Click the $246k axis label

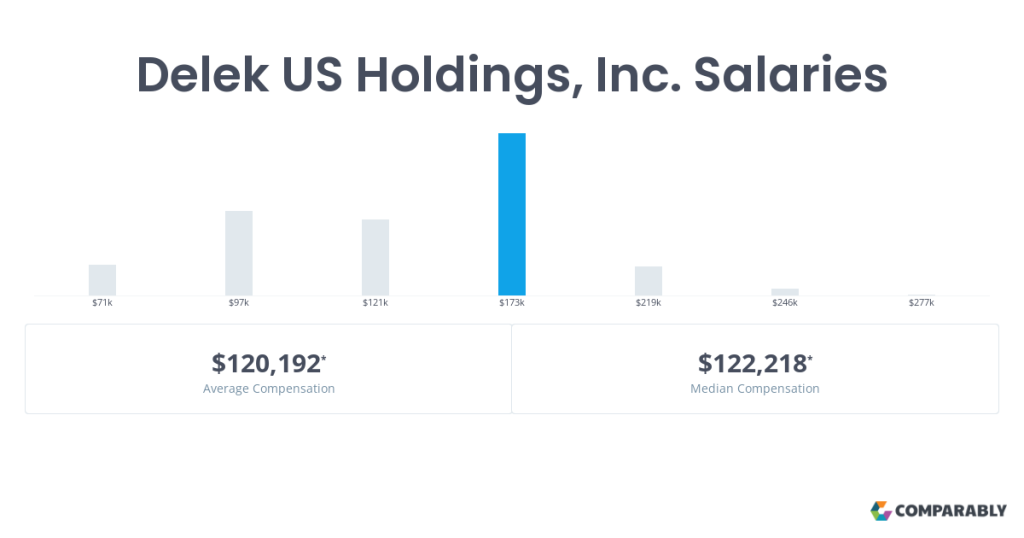point(785,303)
